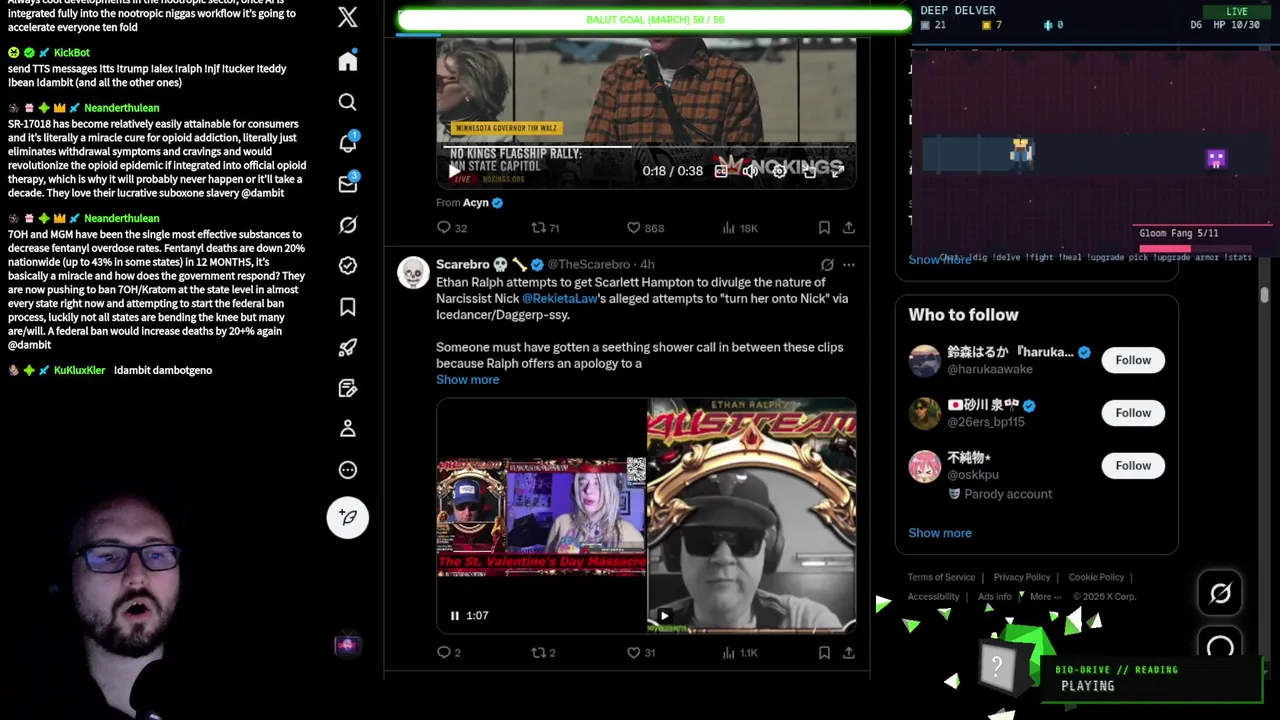Open Acyn's profile link
This screenshot has width=1280, height=720.
click(x=476, y=202)
